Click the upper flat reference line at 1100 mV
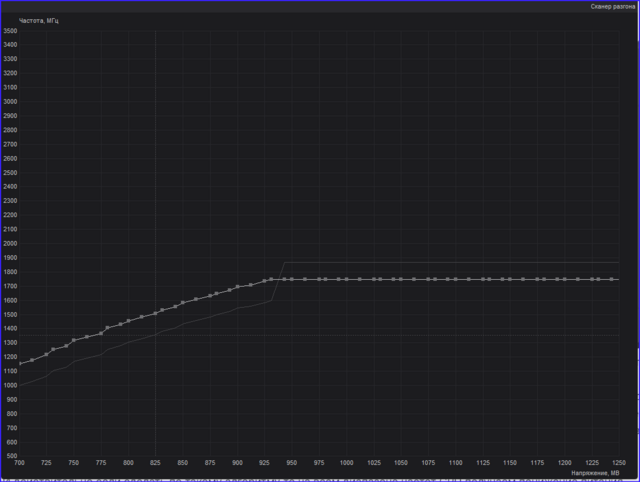The width and height of the screenshot is (640, 482). (455, 262)
